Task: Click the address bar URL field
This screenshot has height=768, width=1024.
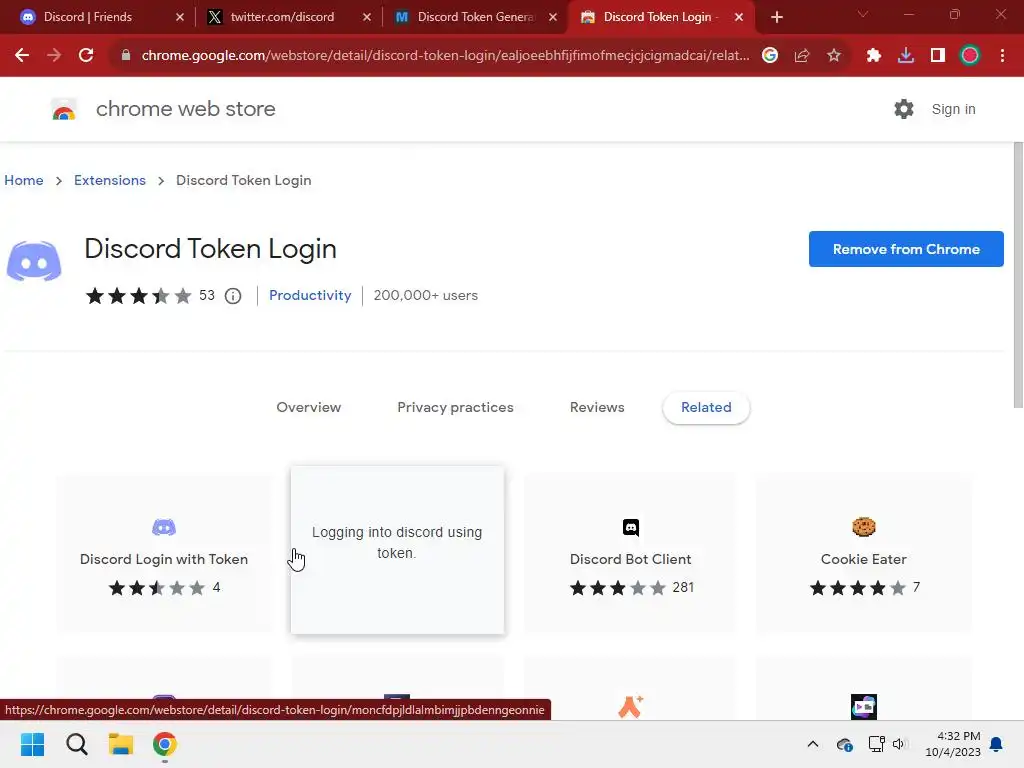Action: coord(444,56)
